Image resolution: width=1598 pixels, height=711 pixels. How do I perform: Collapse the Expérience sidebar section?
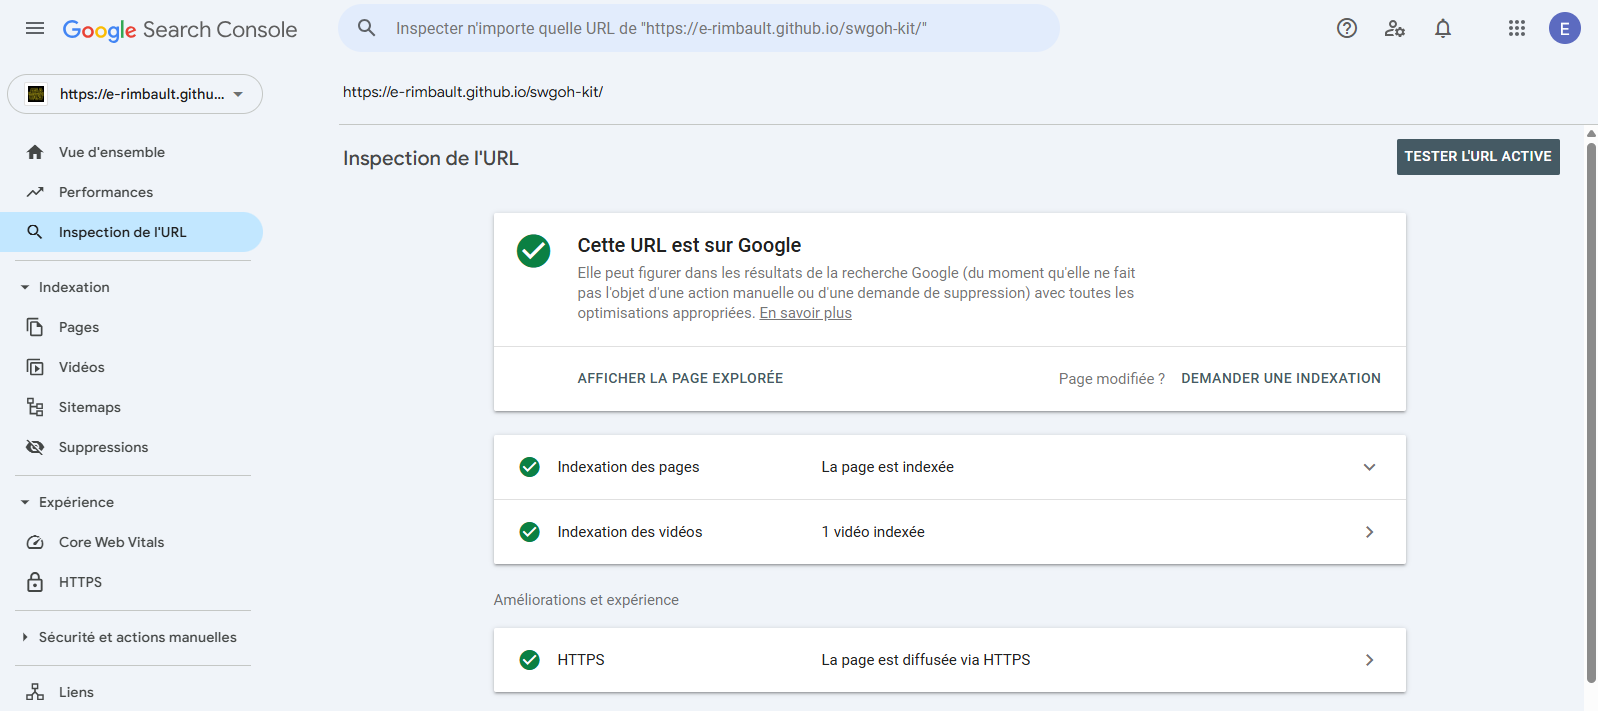(25, 502)
